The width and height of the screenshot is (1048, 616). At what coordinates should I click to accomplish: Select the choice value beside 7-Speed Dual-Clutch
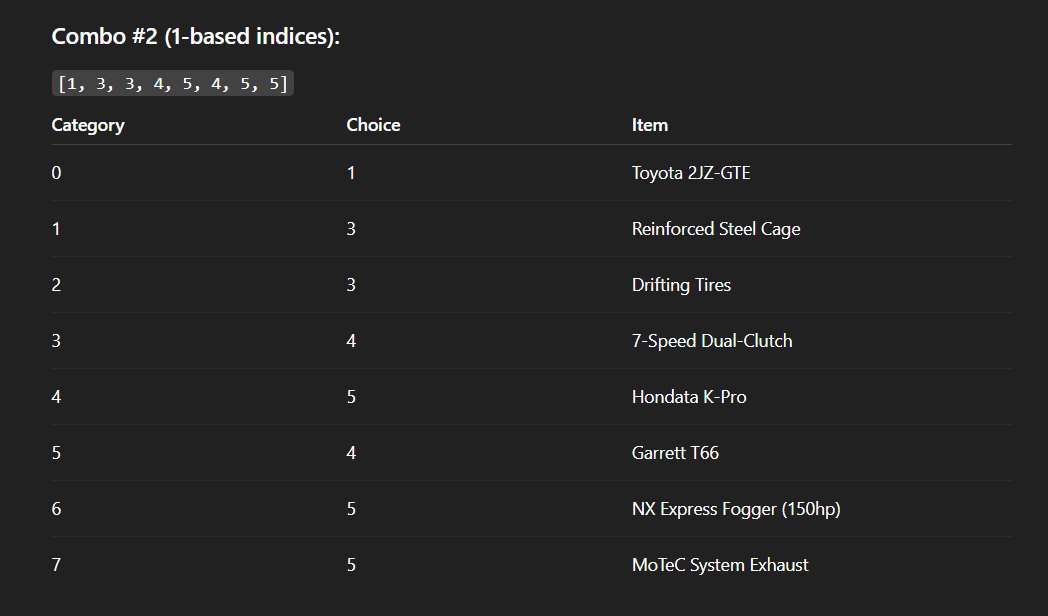coord(351,341)
